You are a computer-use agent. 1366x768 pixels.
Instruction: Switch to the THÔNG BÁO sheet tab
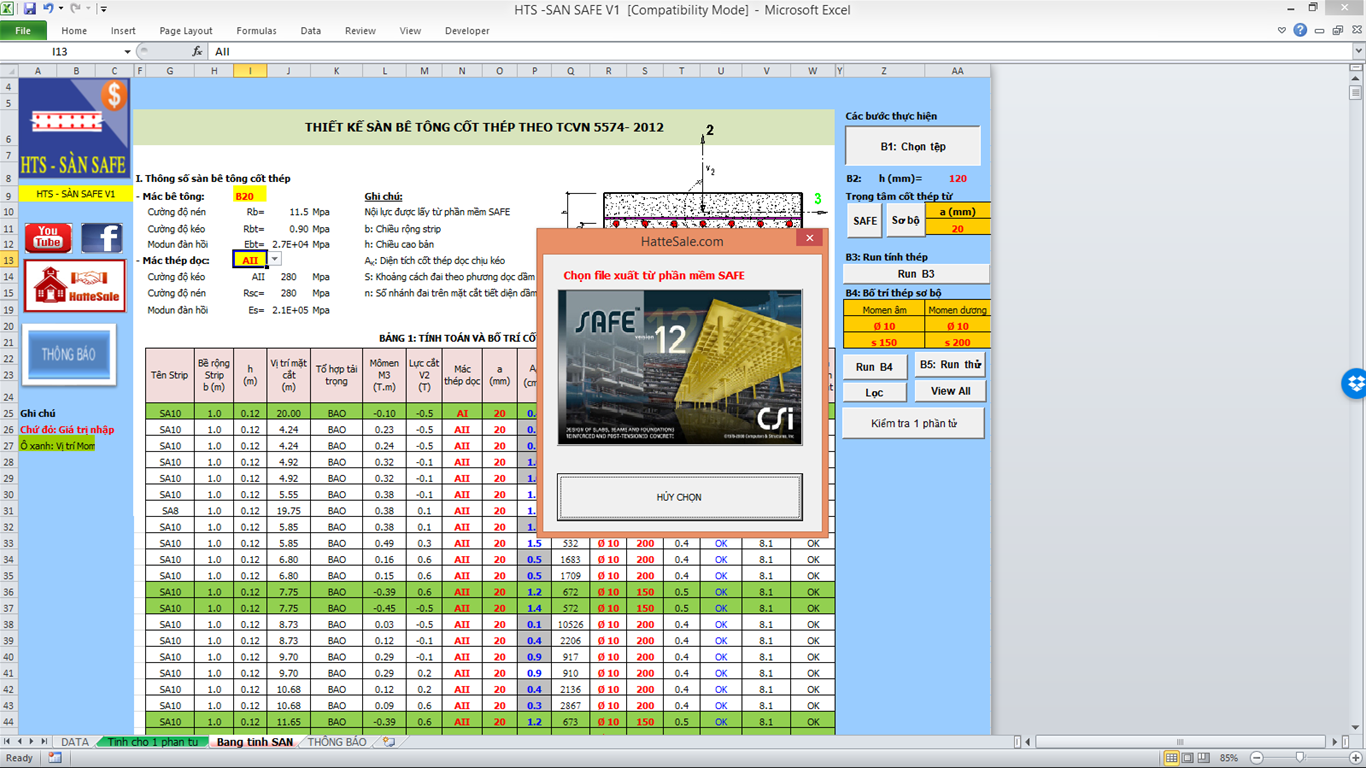(x=337, y=742)
